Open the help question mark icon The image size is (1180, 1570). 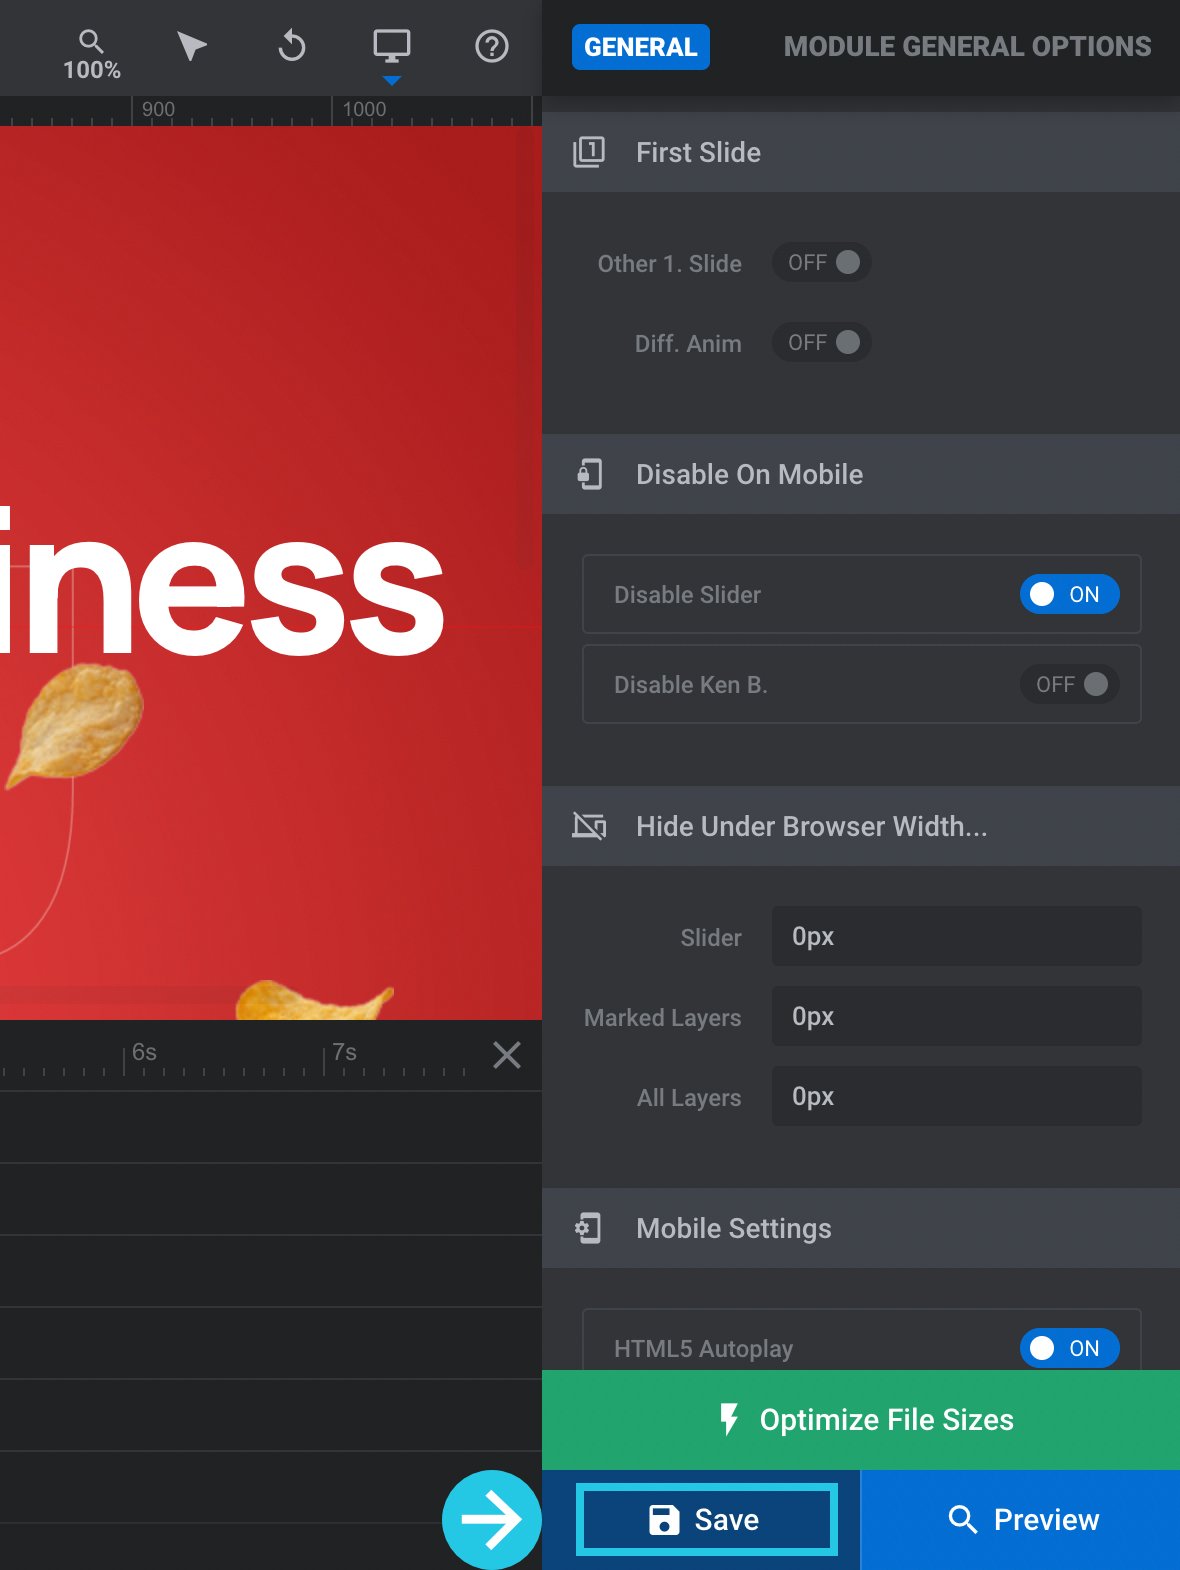[491, 46]
